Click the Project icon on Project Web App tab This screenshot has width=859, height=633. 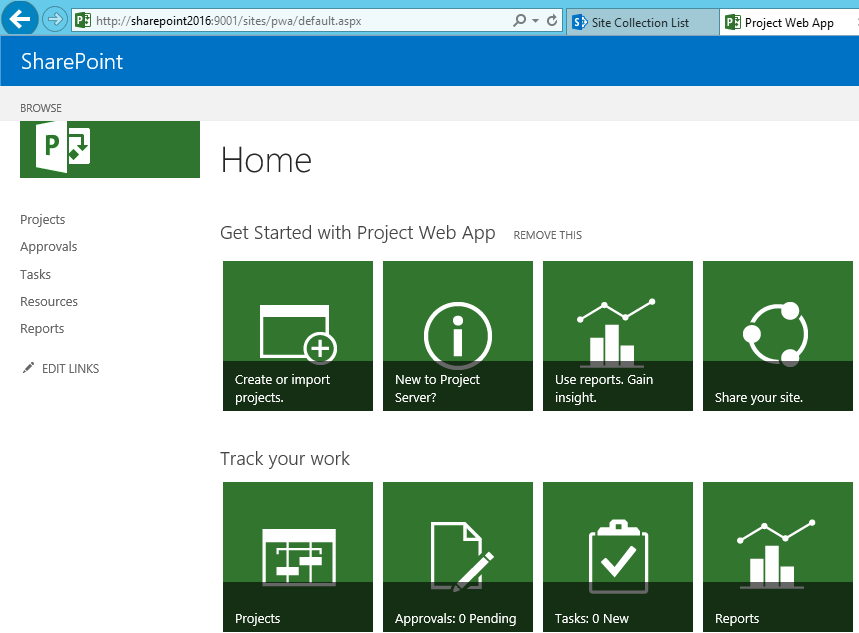[x=732, y=22]
